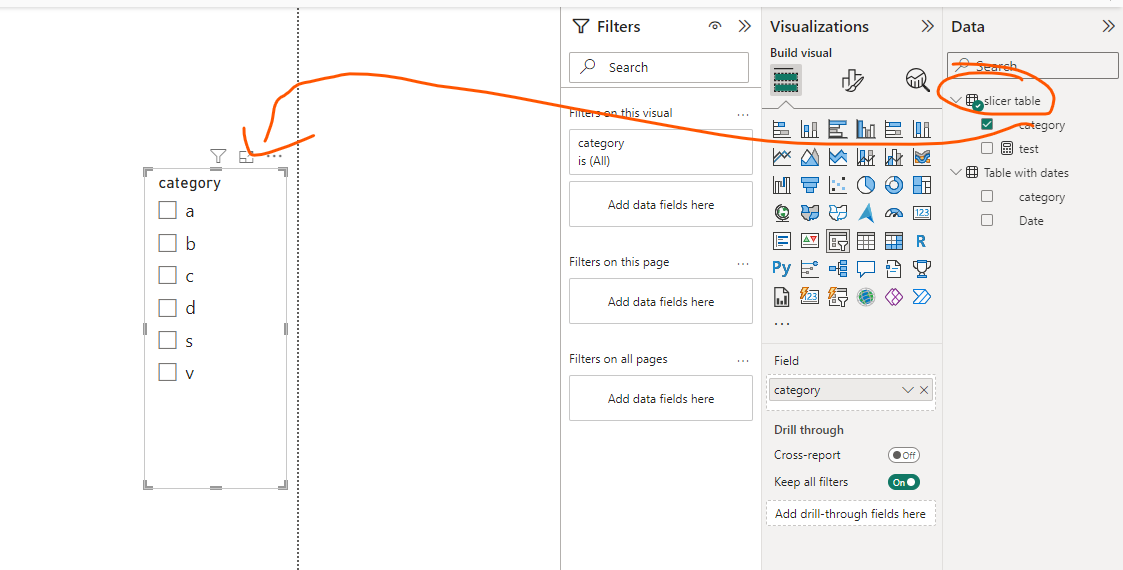Check slicer option d

(168, 308)
